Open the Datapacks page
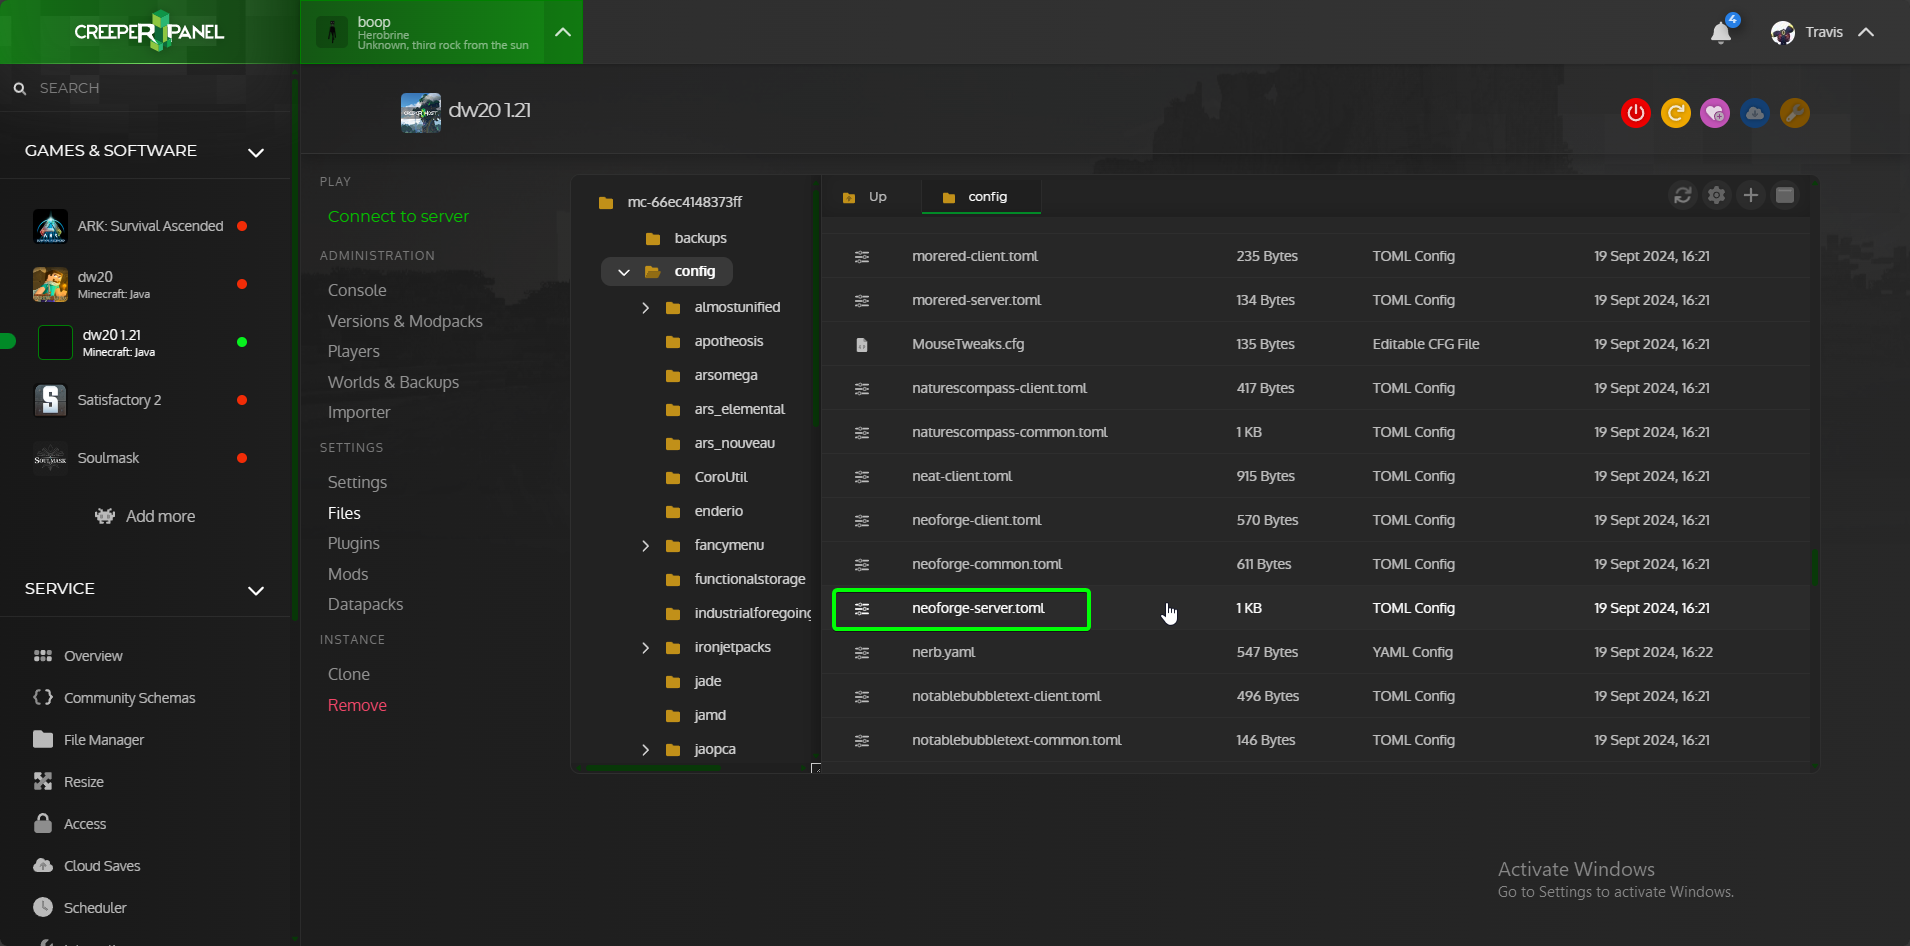Image resolution: width=1910 pixels, height=946 pixels. (365, 604)
